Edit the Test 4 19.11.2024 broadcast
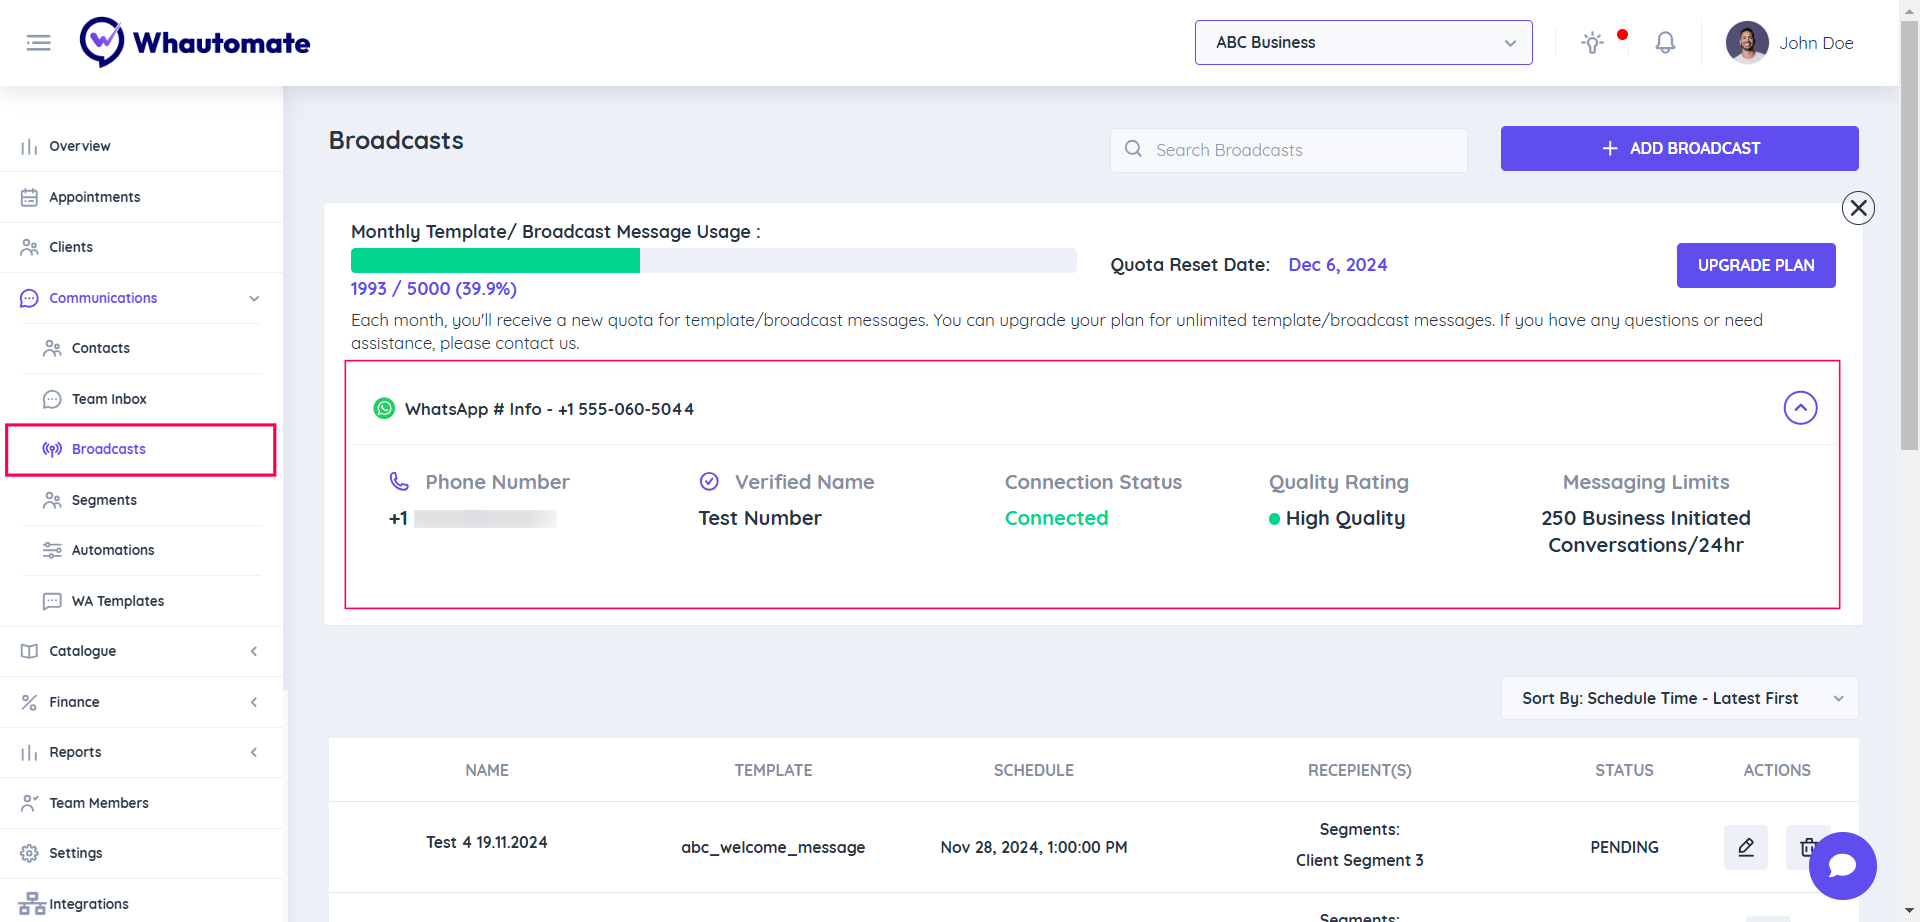This screenshot has width=1920, height=922. point(1746,847)
